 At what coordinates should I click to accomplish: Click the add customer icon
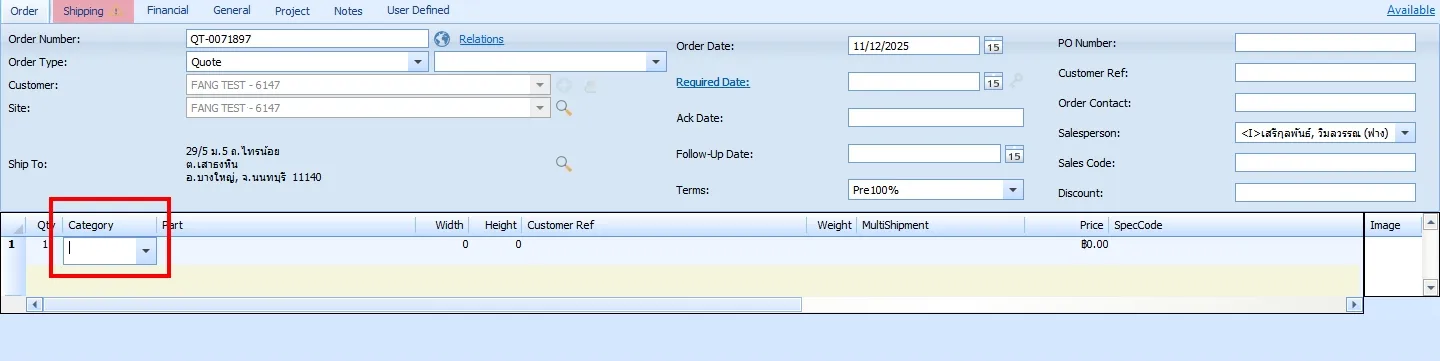point(564,85)
